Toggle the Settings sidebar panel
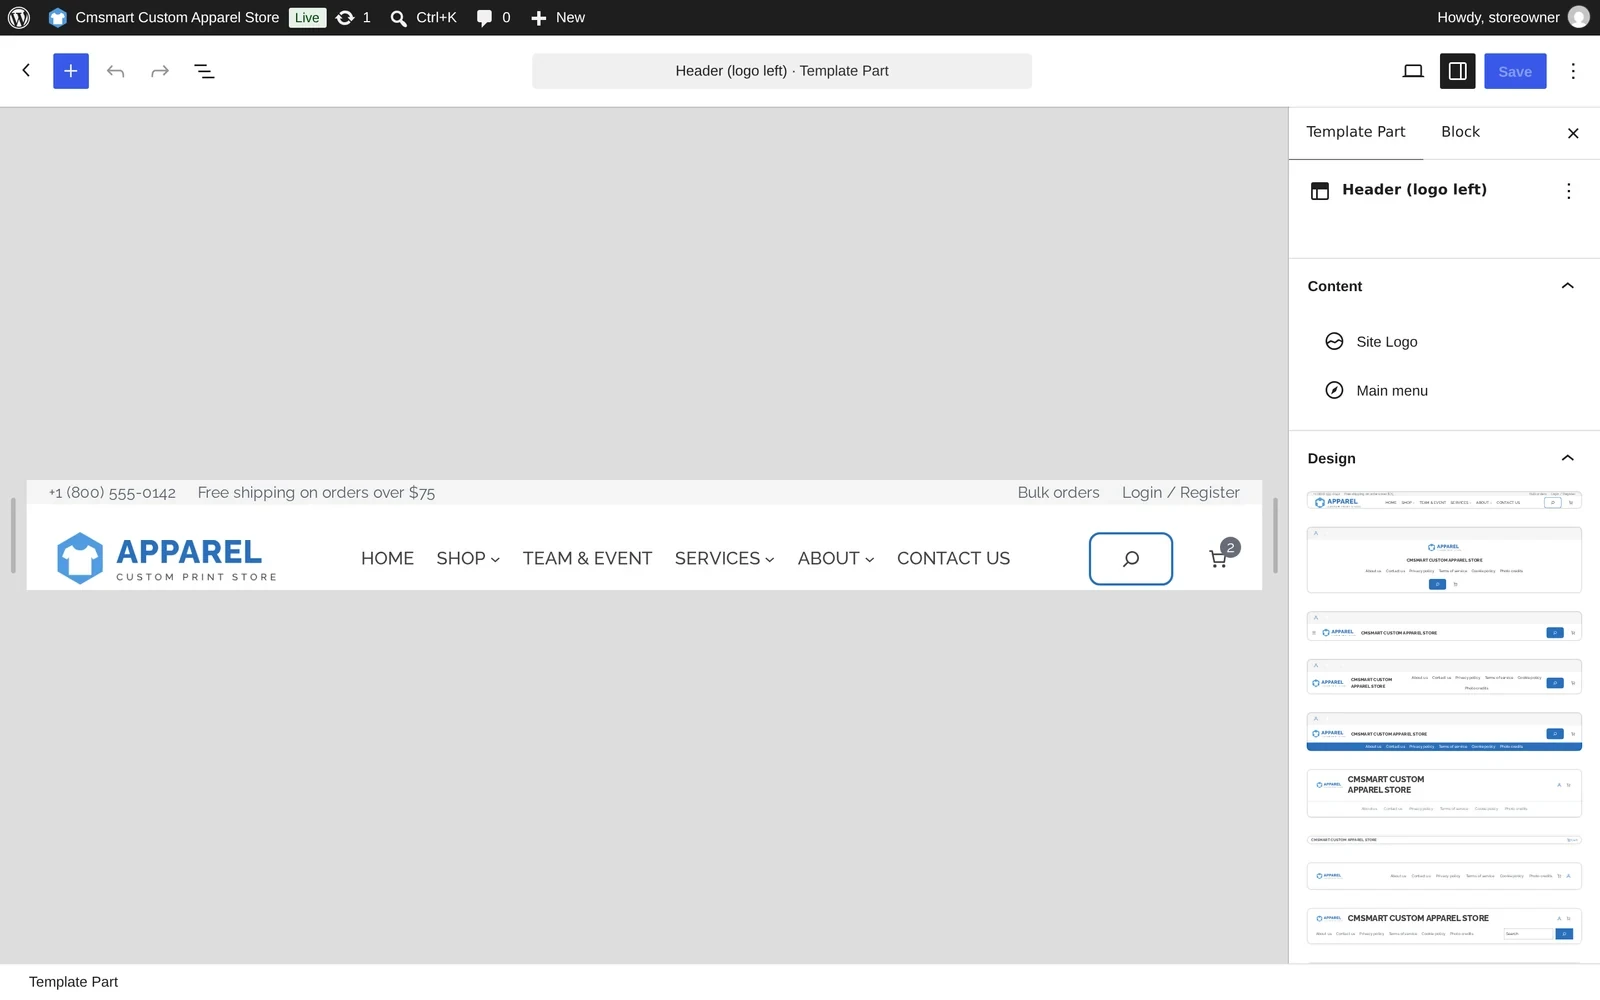The height and width of the screenshot is (1000, 1600). pyautogui.click(x=1458, y=71)
